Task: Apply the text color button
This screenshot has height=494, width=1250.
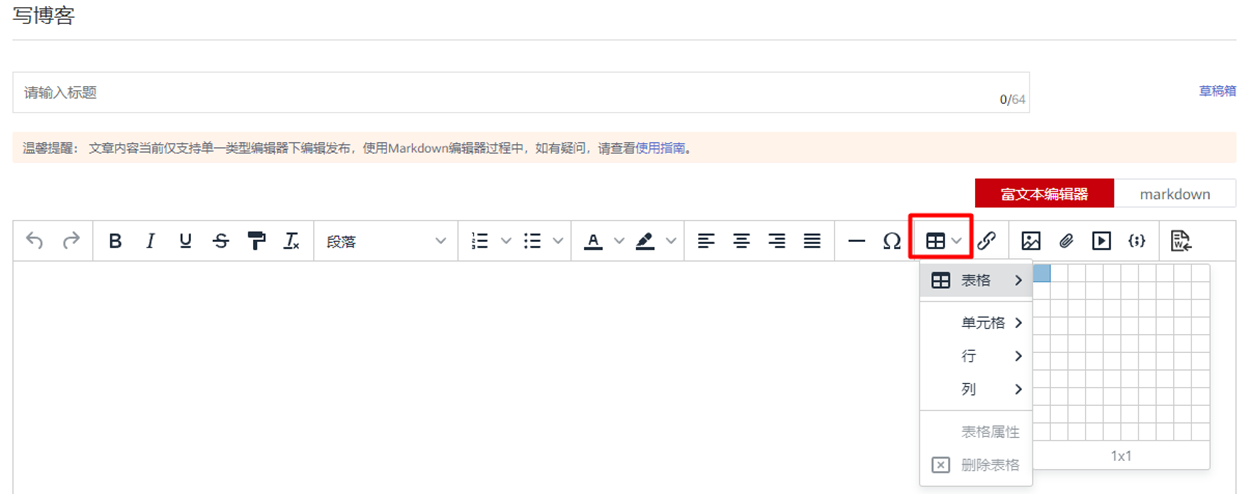Action: [593, 241]
